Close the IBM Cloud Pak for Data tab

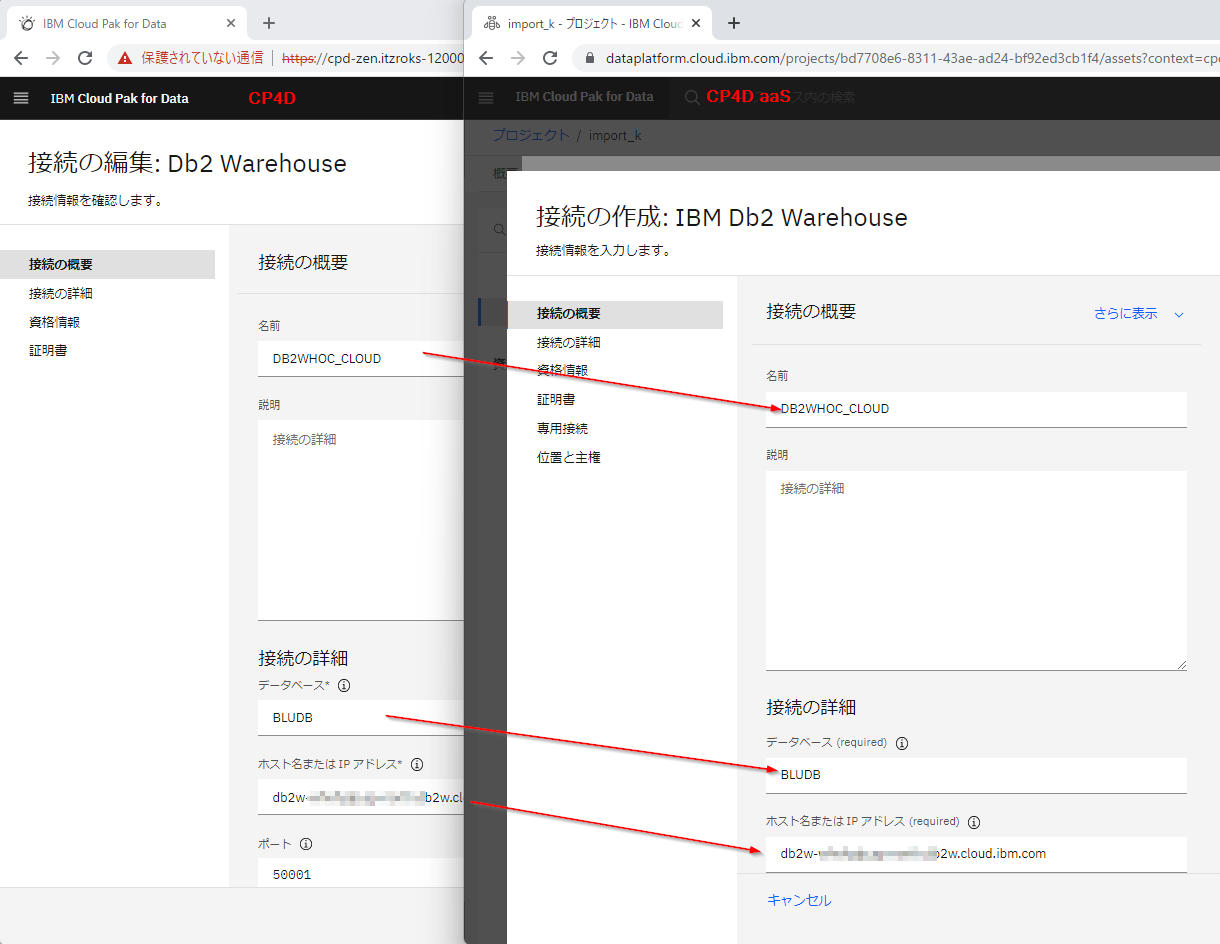tap(232, 23)
